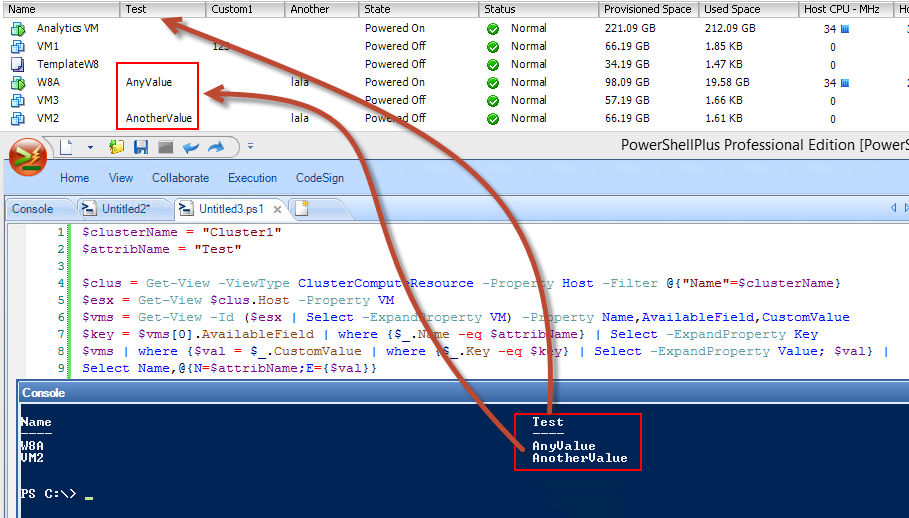Close the Untitled3.ps1 tab
909x518 pixels.
278,209
